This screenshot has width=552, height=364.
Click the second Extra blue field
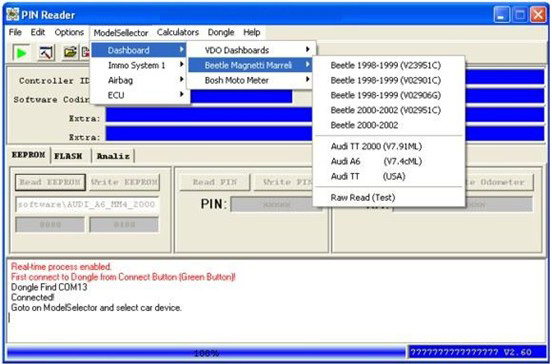tap(209, 134)
